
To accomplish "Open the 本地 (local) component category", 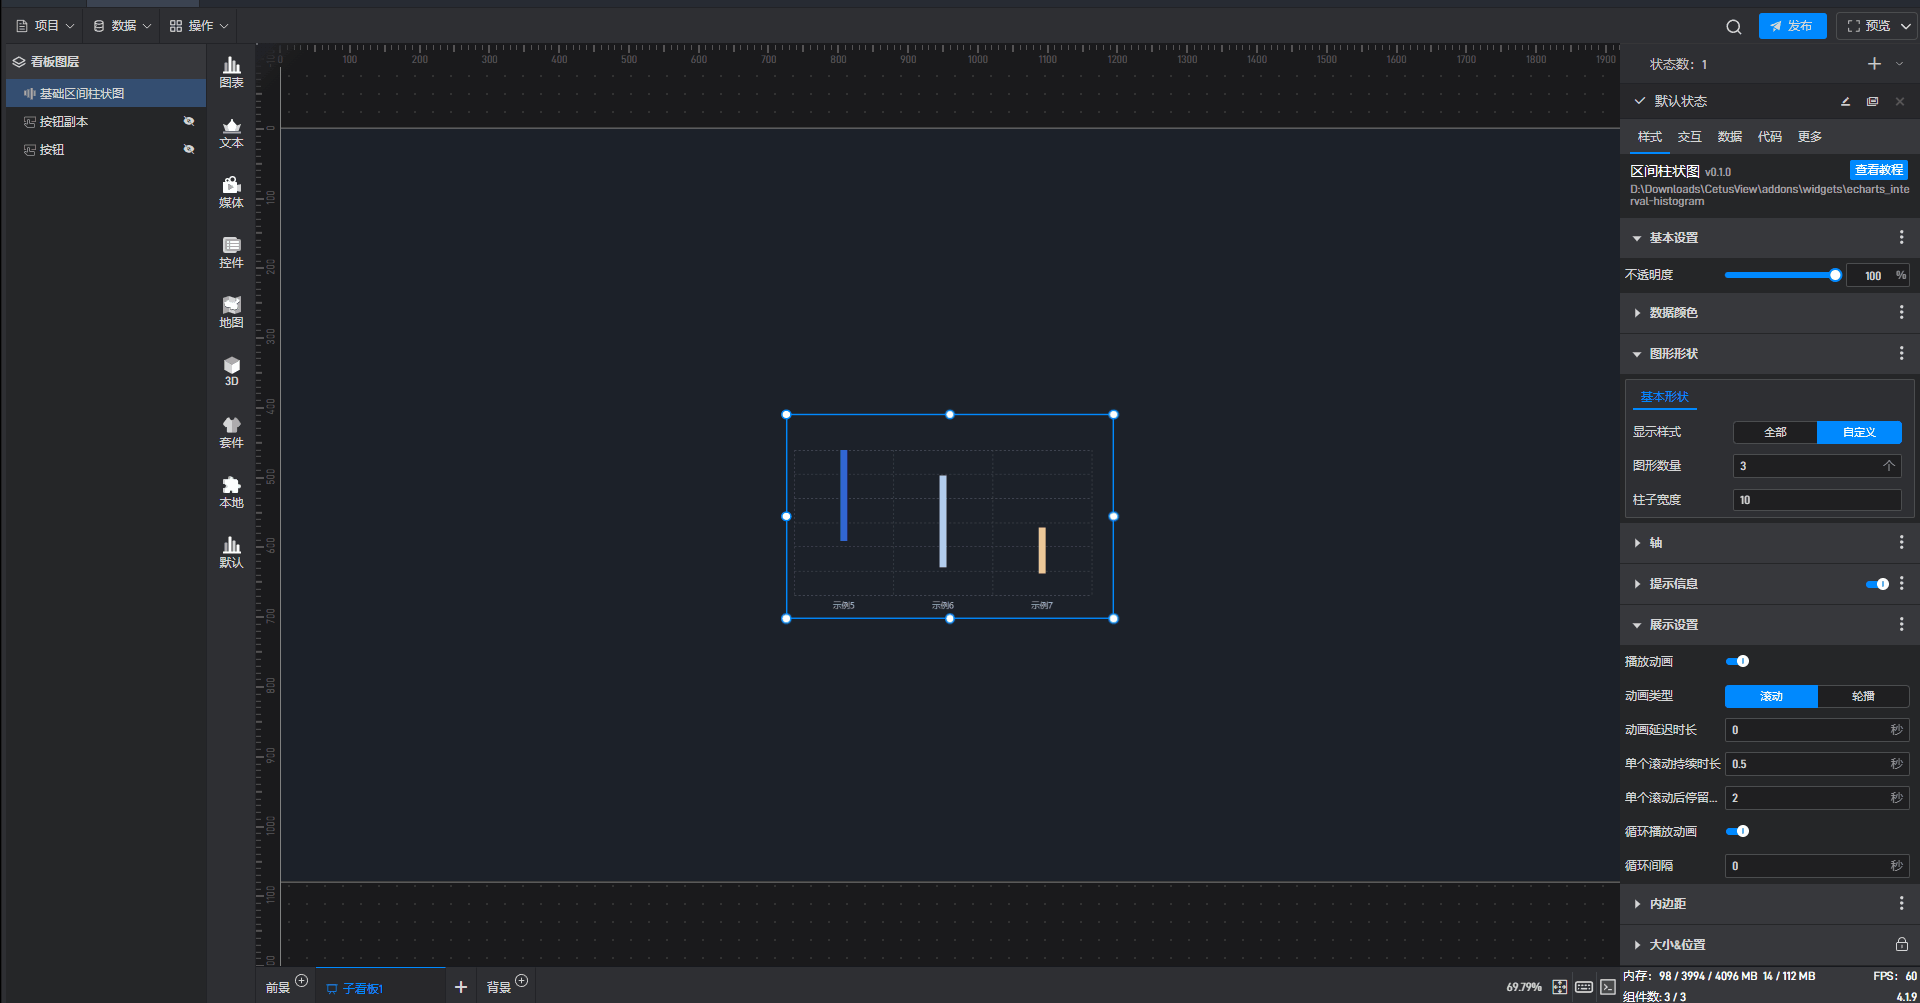I will (x=231, y=492).
